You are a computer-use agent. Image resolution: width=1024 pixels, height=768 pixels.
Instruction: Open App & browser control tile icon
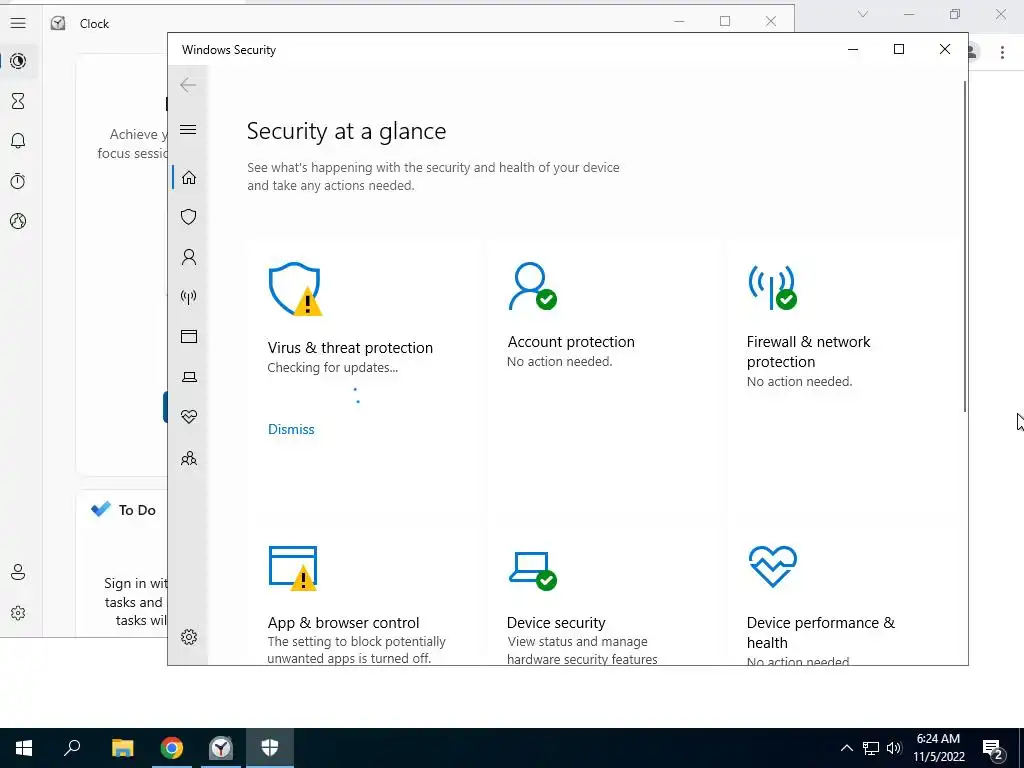click(293, 568)
